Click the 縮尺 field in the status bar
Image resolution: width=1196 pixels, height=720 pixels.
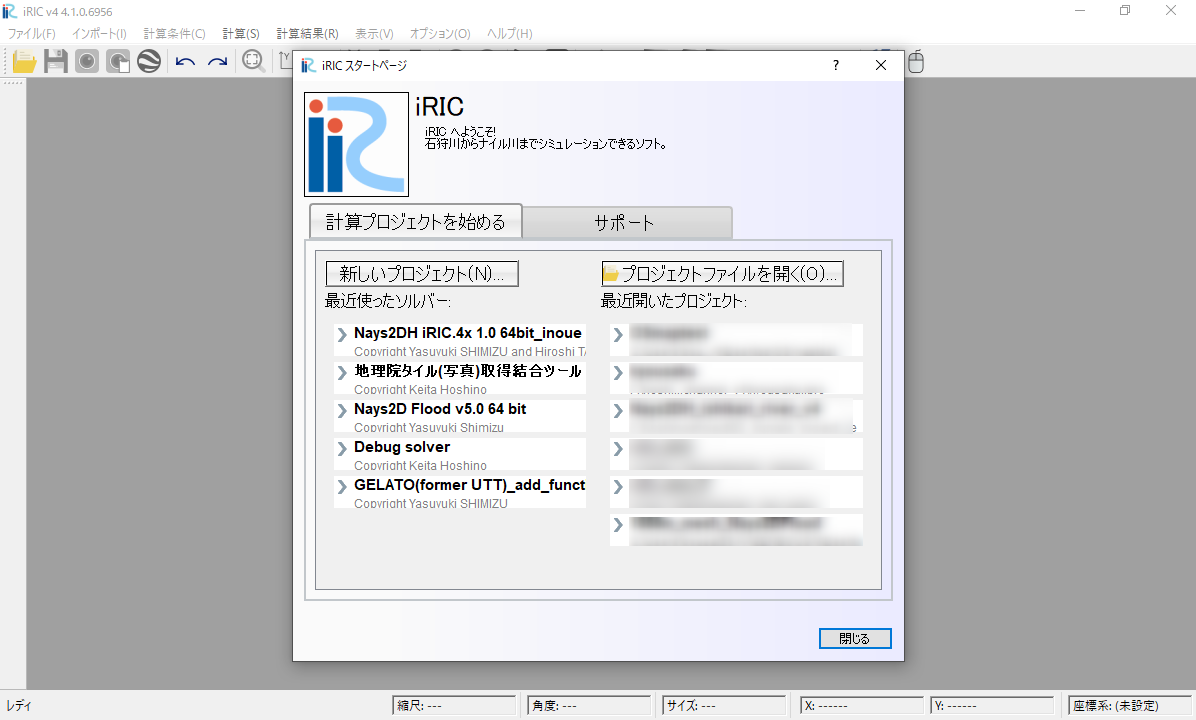[455, 706]
